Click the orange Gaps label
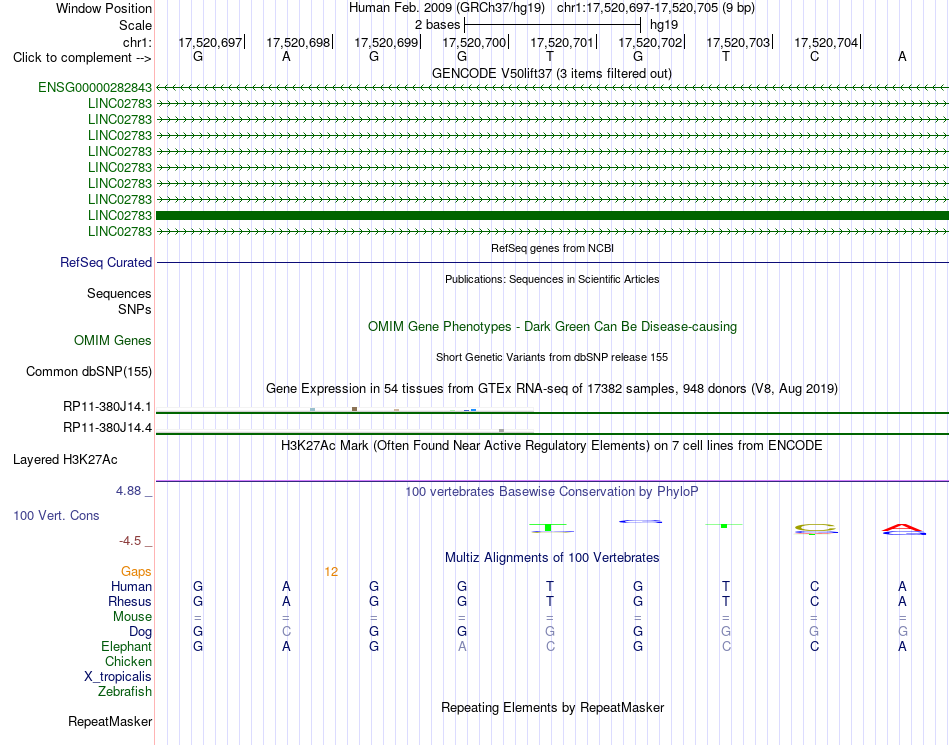The image size is (950, 745). click(x=136, y=571)
